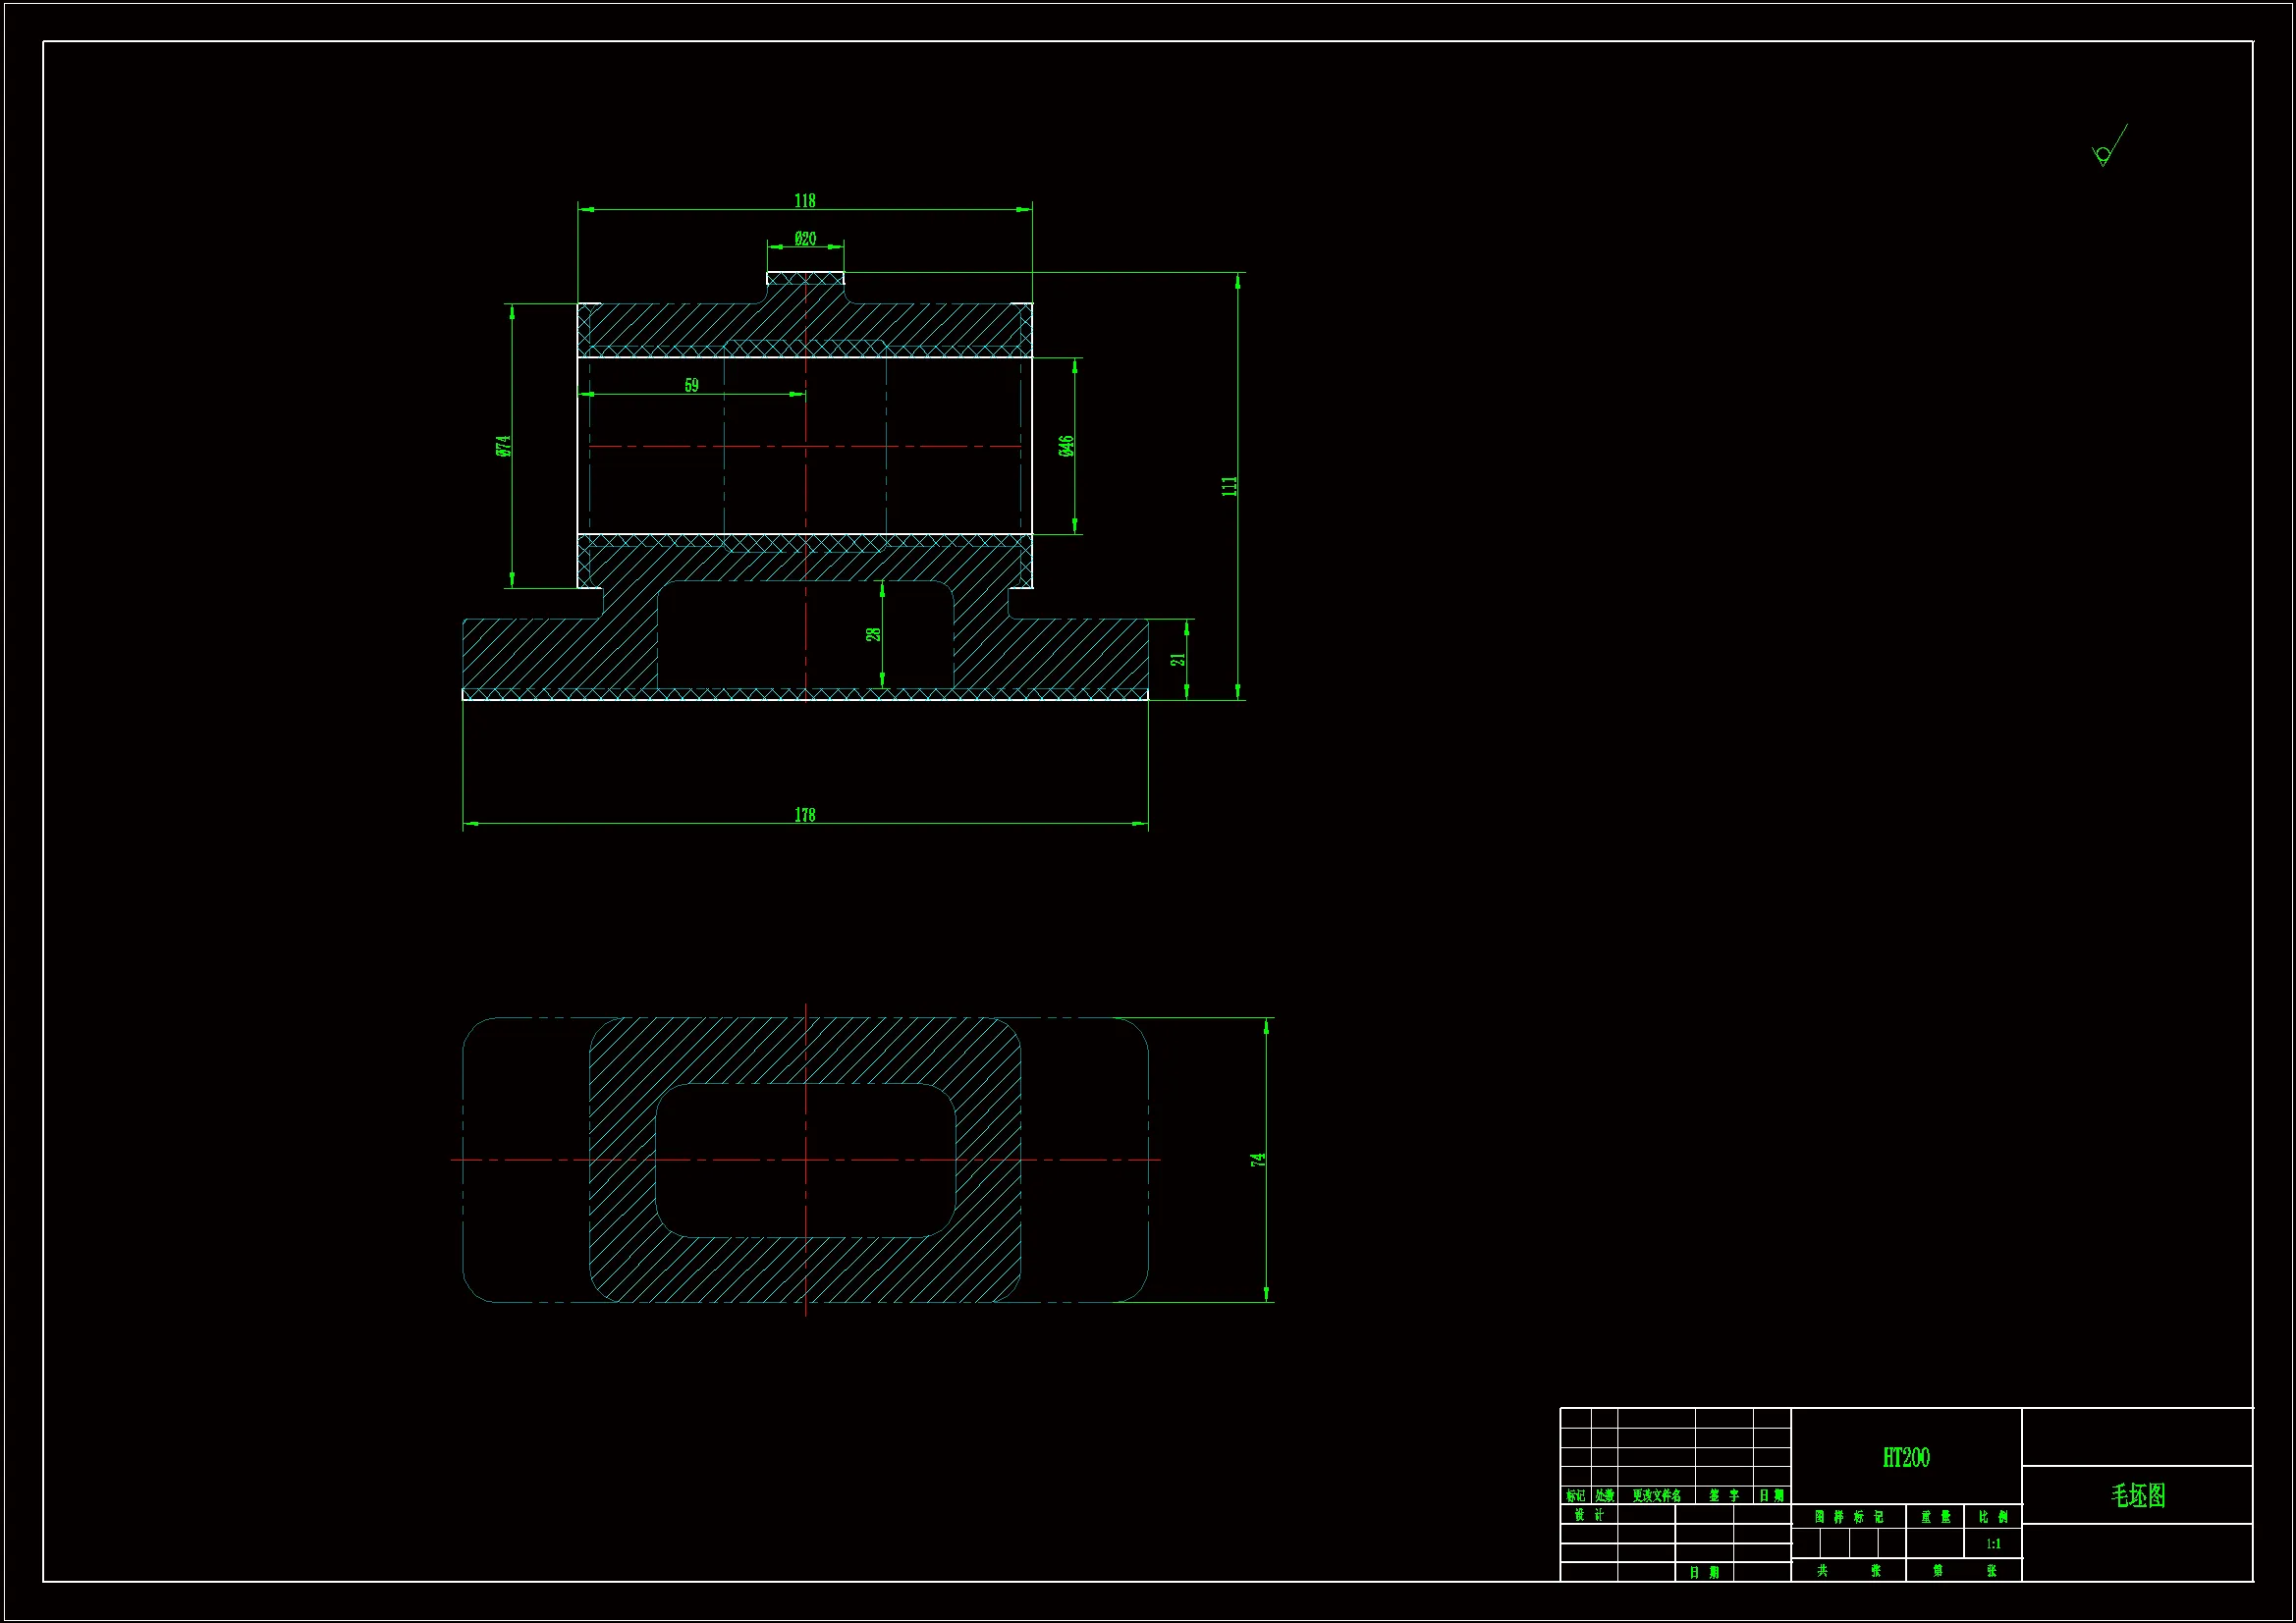Click the 比例 label in title block
2296x1623 pixels.
1993,1517
